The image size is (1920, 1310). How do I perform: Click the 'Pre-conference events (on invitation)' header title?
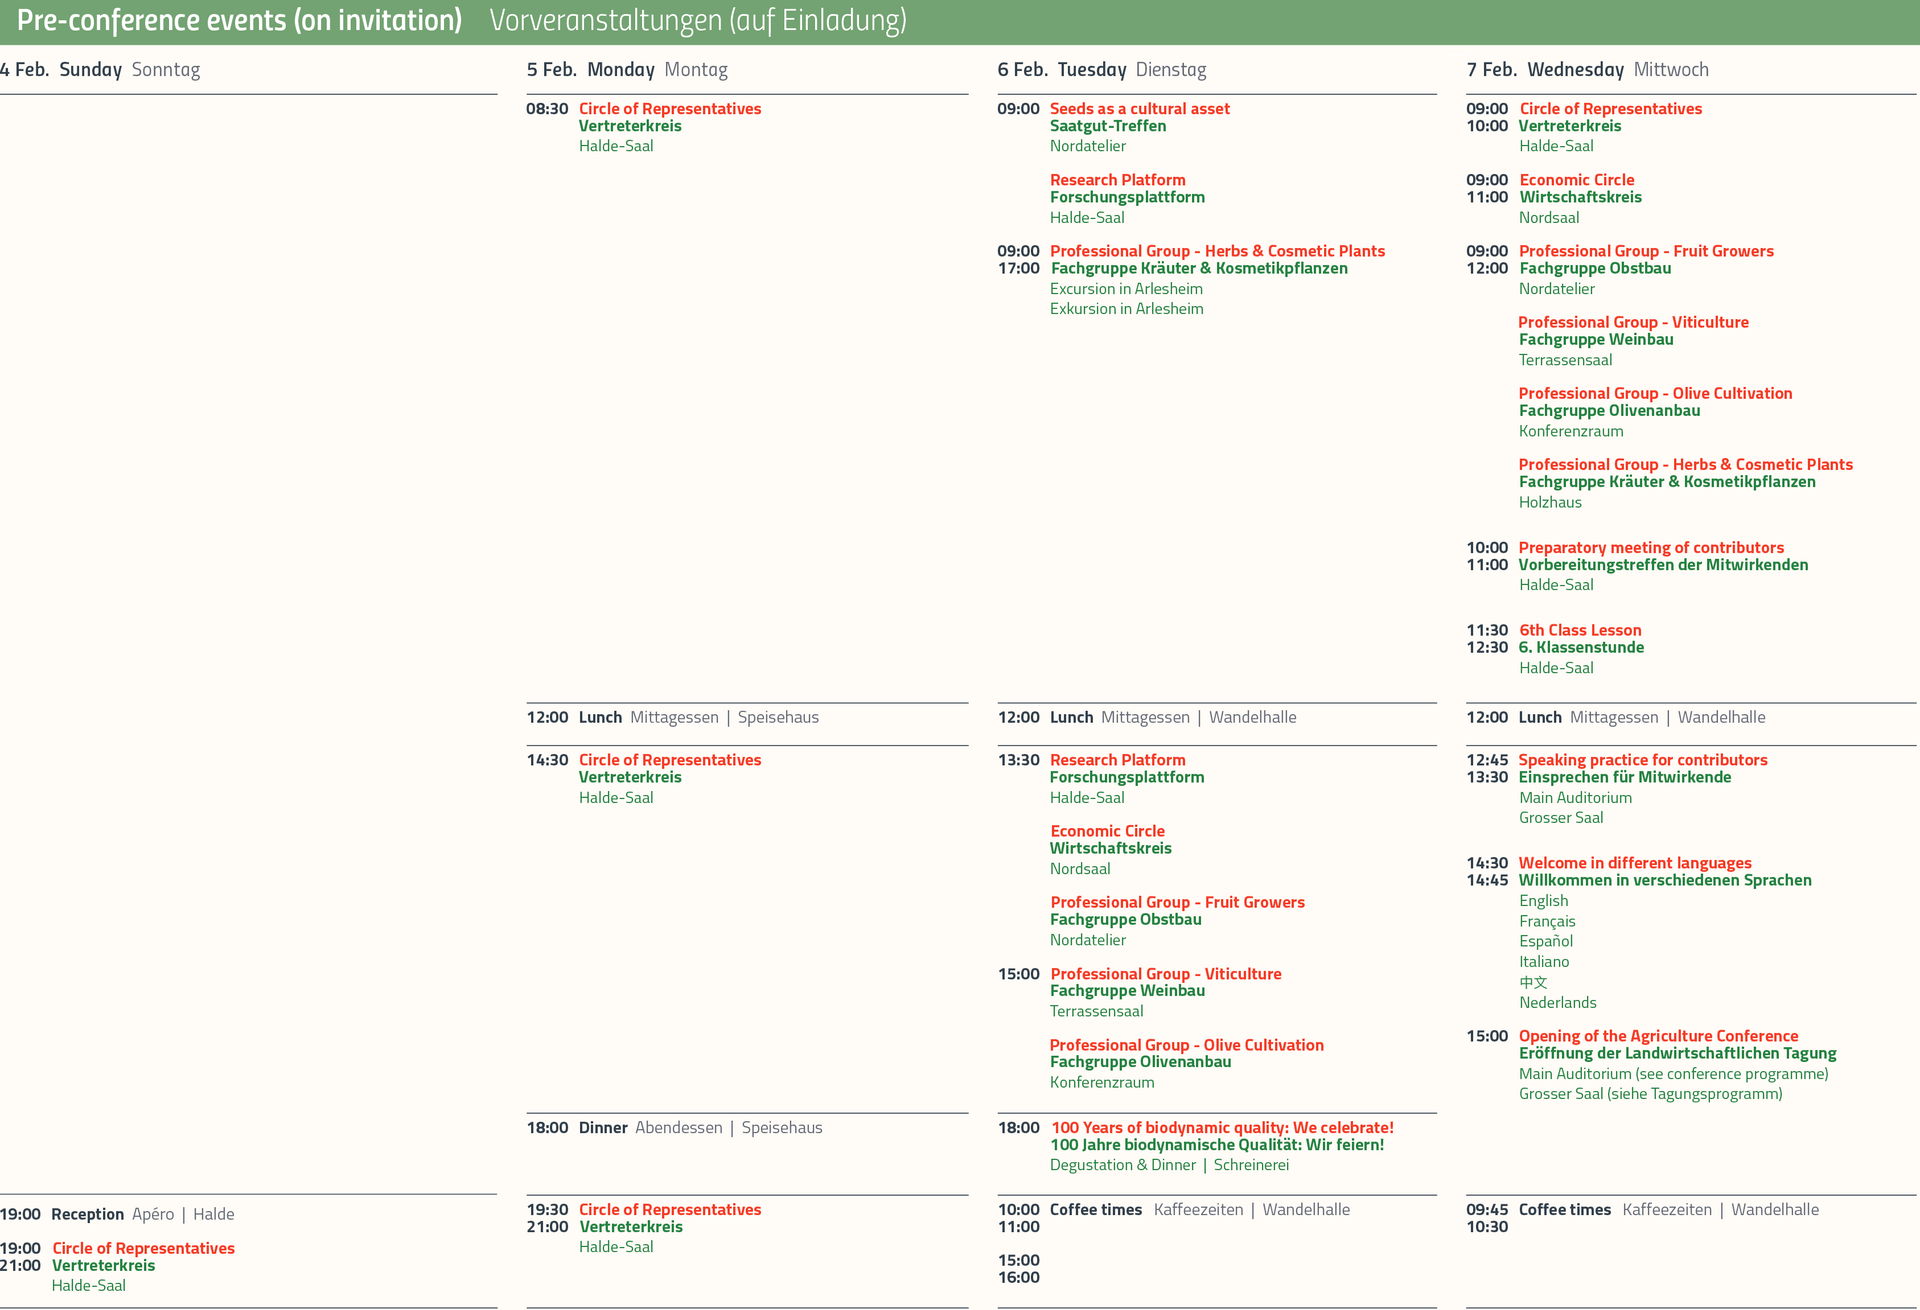[239, 21]
